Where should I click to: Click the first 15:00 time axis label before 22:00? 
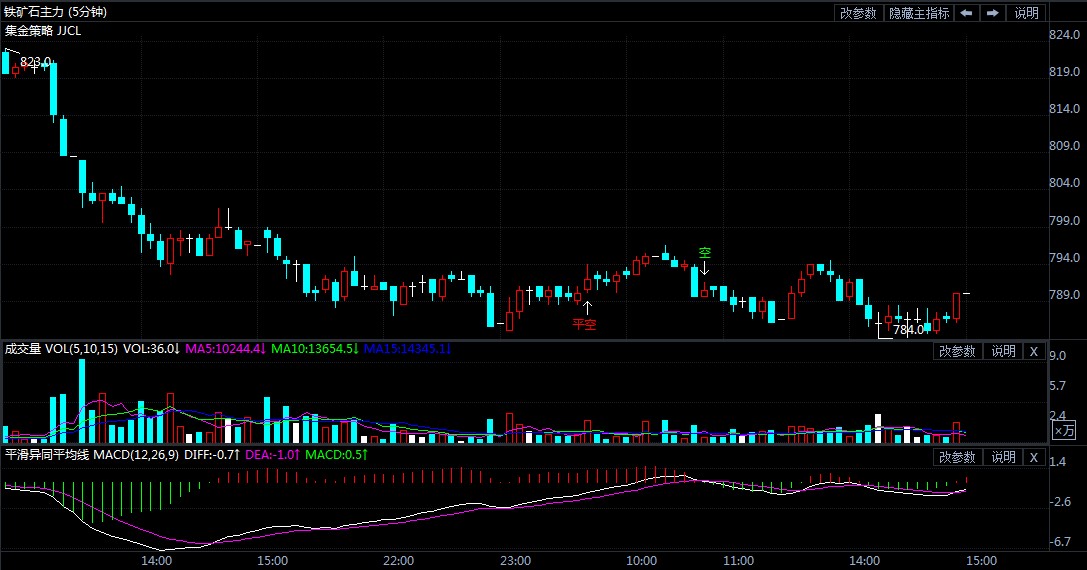[272, 560]
